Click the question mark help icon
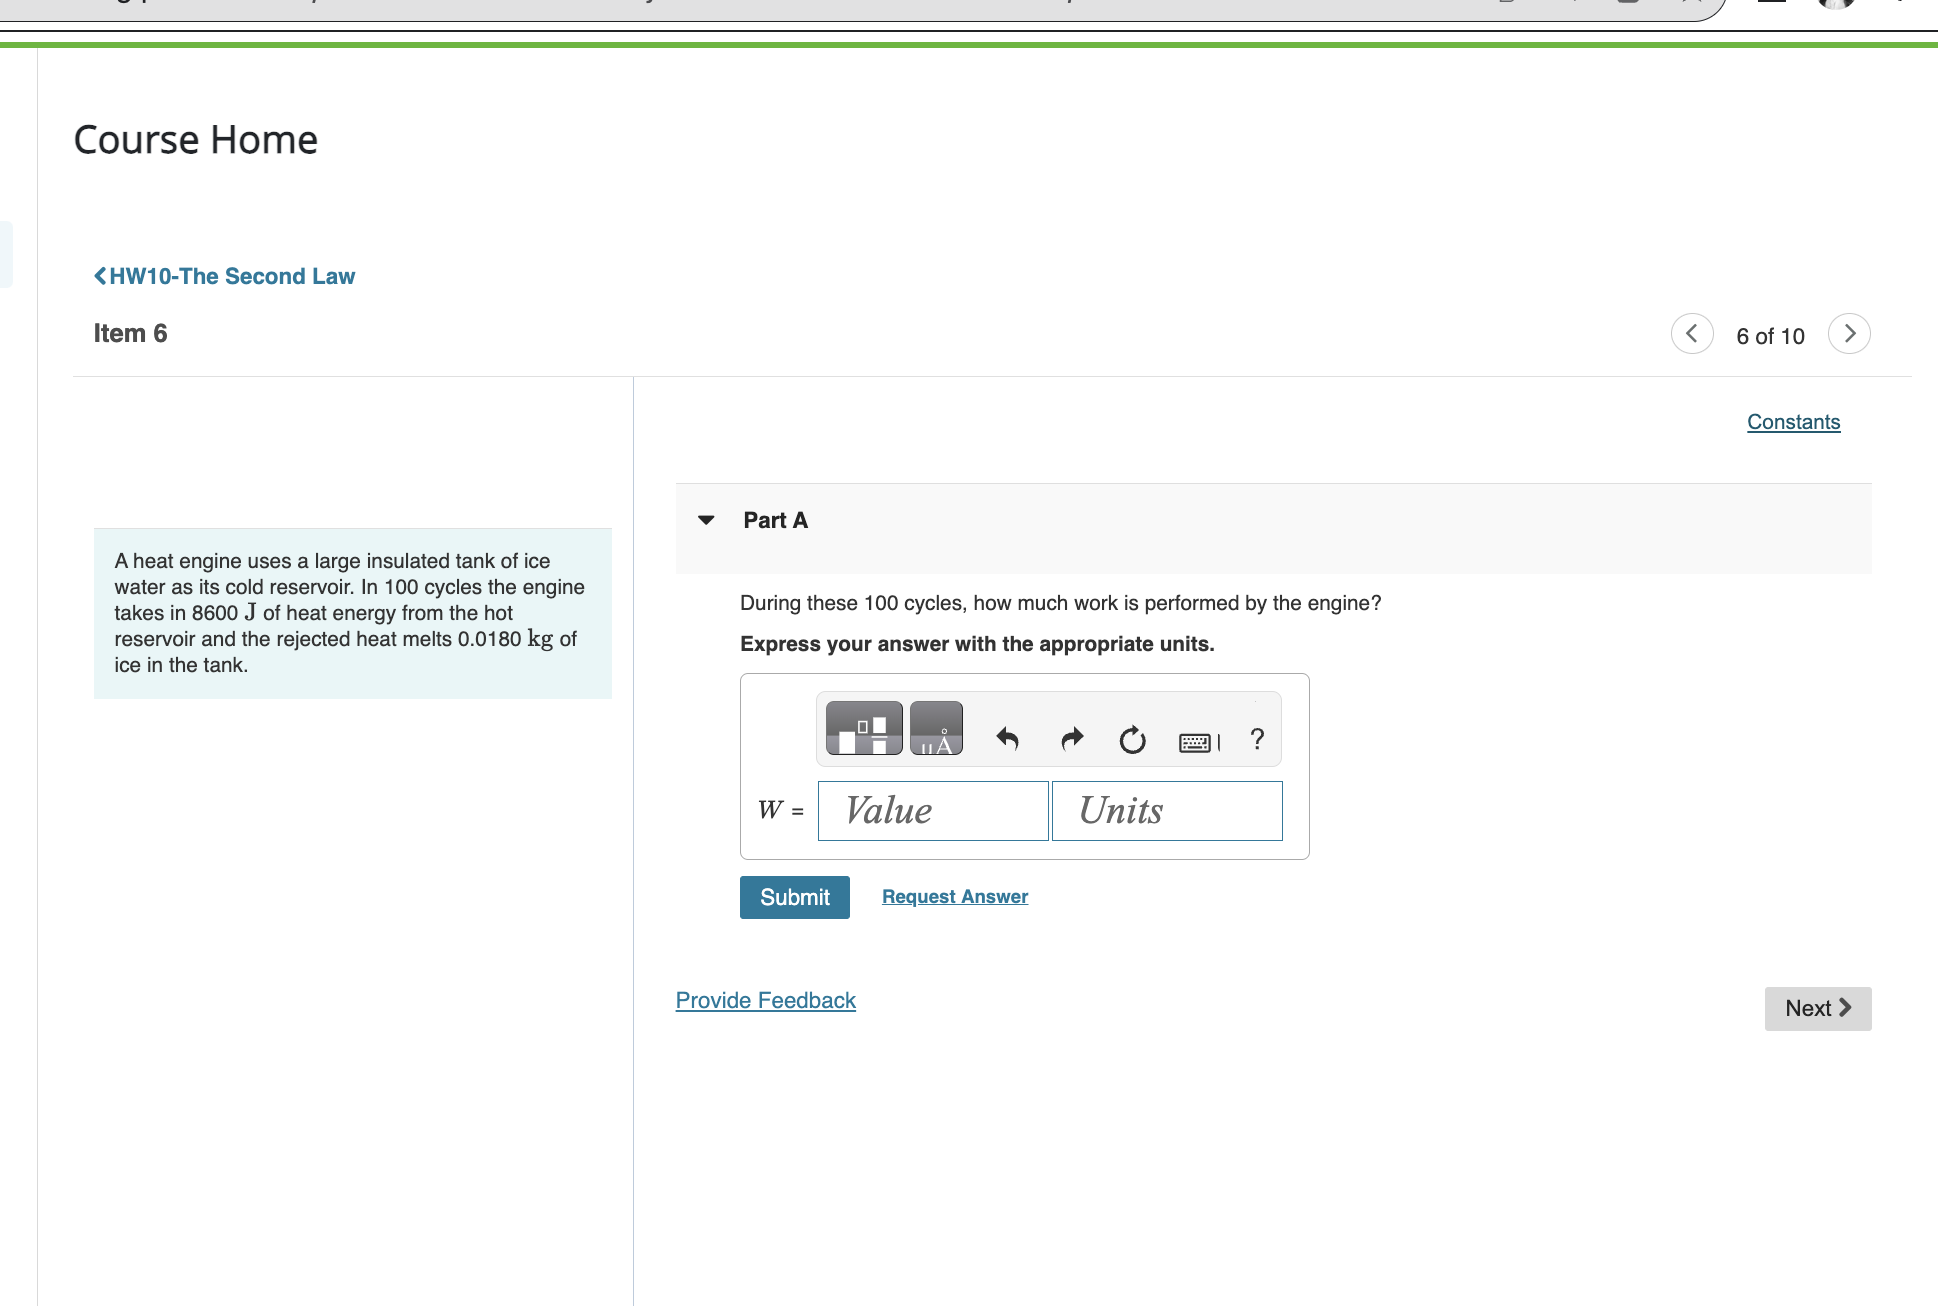1938x1306 pixels. click(x=1257, y=739)
